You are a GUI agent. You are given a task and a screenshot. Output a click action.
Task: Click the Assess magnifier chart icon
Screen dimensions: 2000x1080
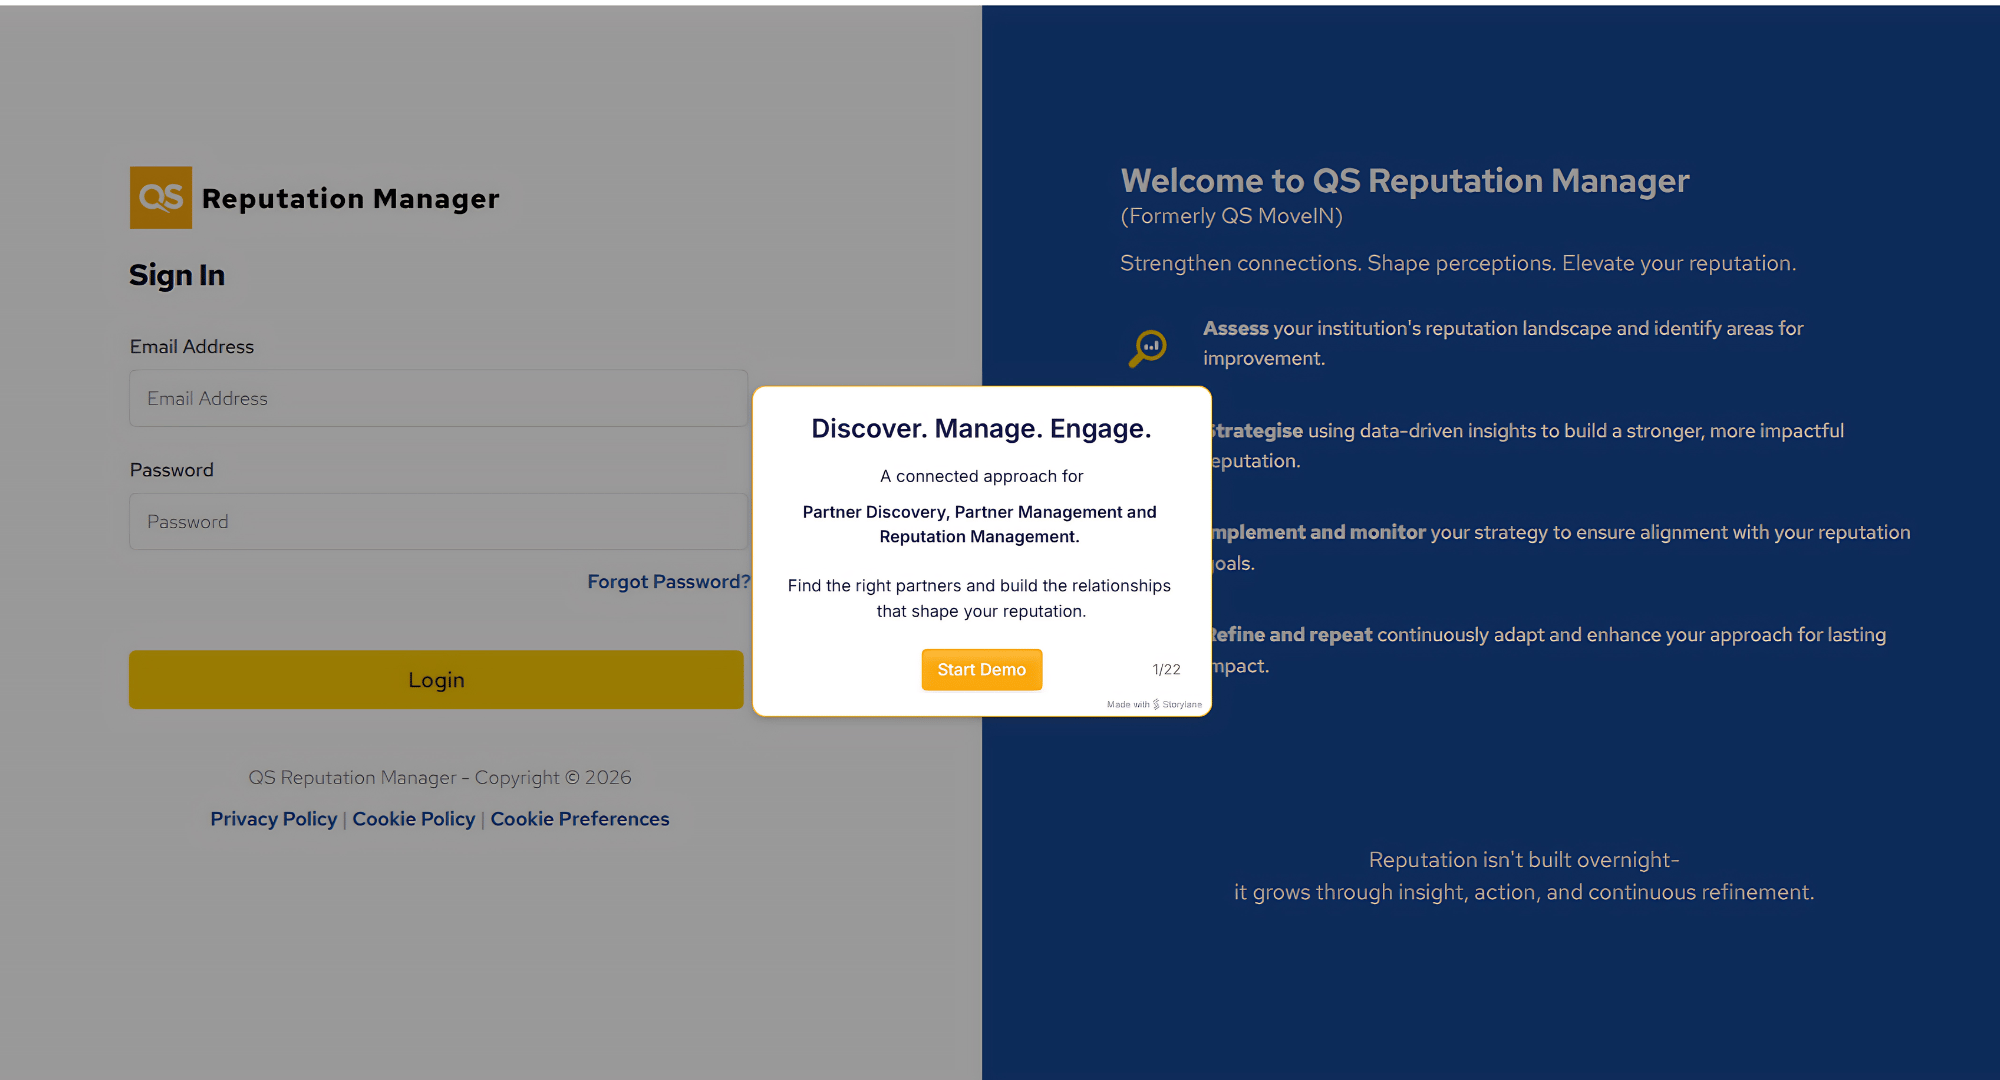[1148, 348]
